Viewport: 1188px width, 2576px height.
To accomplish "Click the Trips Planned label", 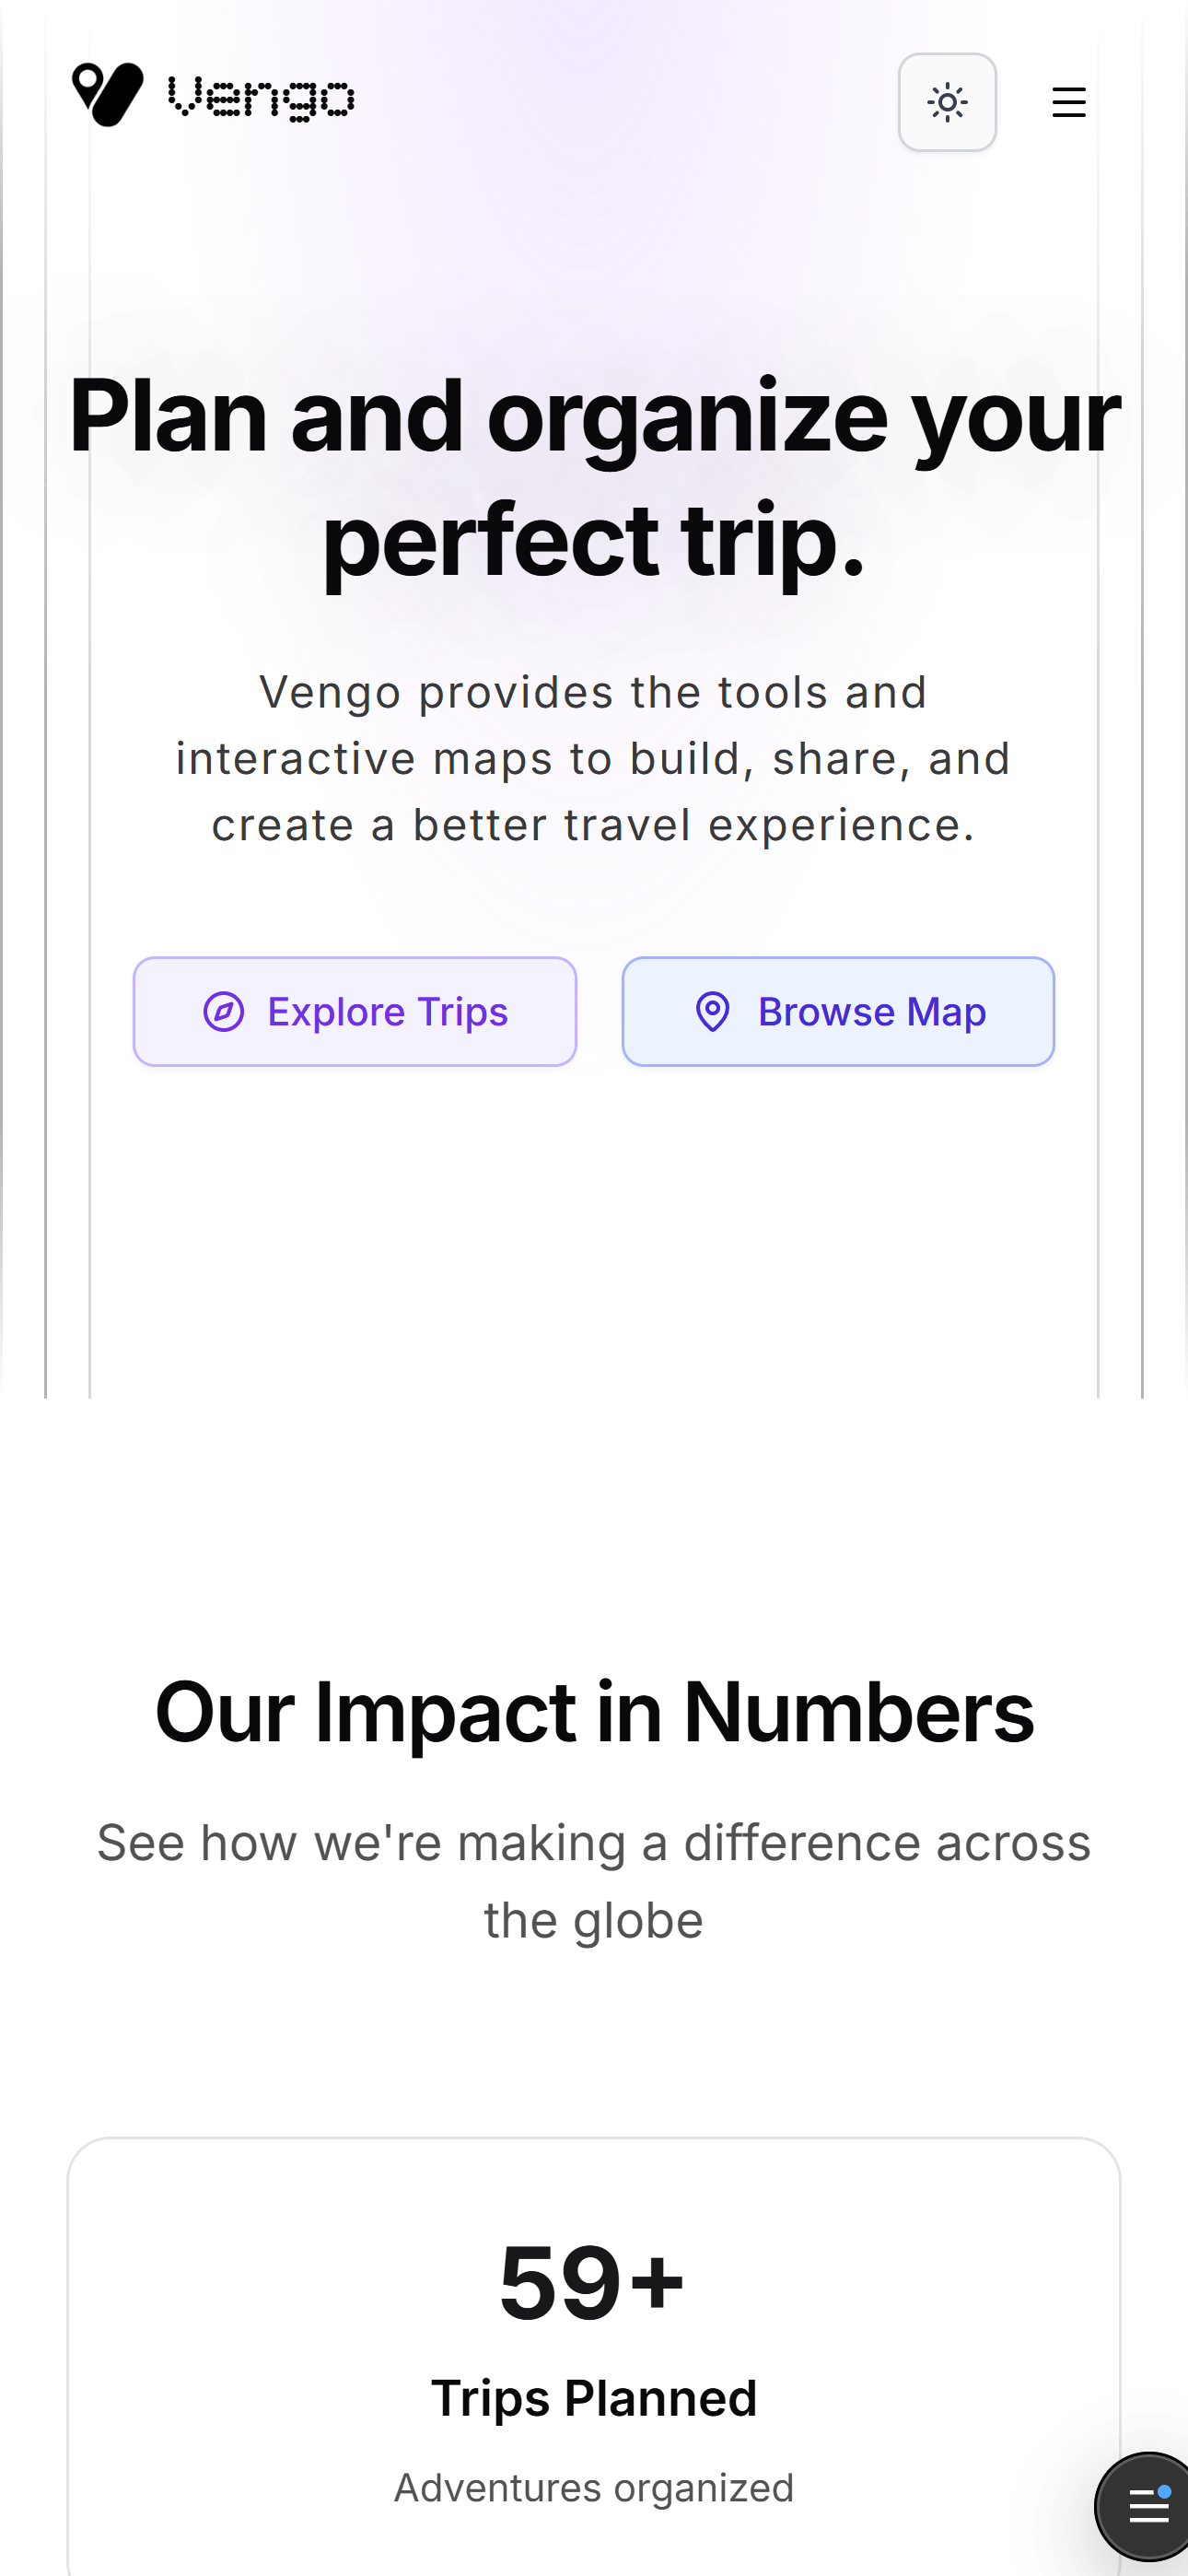I will [594, 2397].
